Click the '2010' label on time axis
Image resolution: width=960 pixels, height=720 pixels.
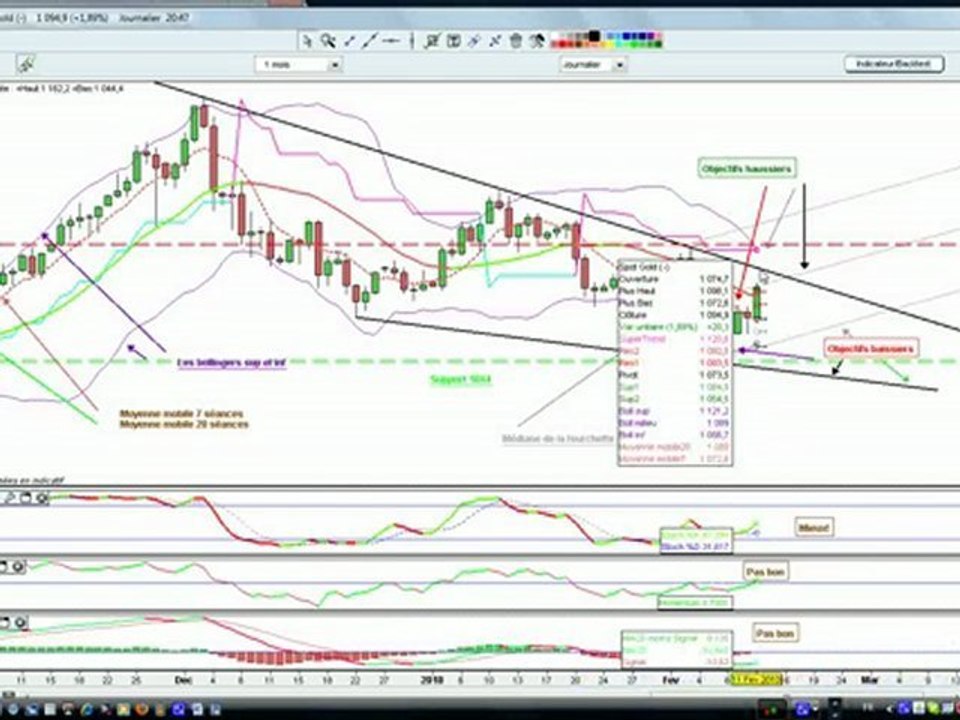tap(432, 680)
